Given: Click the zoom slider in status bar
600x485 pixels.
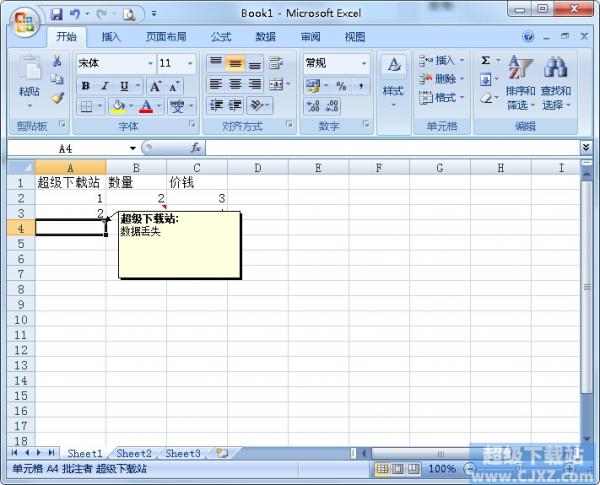Looking at the screenshot, I should [520, 468].
